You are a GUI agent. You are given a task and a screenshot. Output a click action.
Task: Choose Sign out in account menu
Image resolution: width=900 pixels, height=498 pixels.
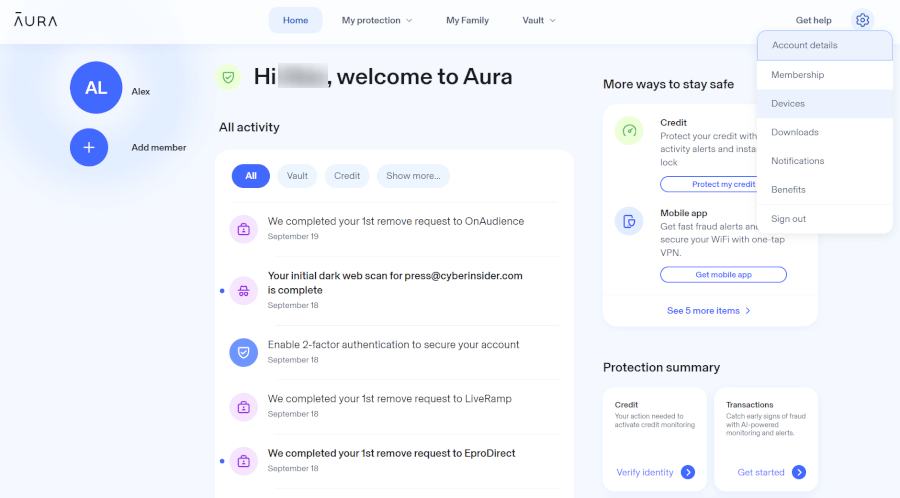point(788,219)
